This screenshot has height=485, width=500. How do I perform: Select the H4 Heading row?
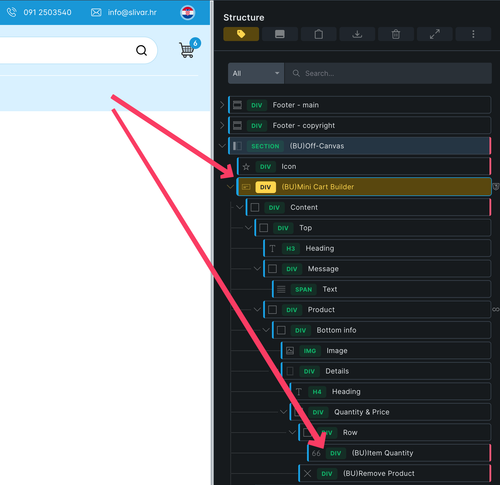[390, 392]
